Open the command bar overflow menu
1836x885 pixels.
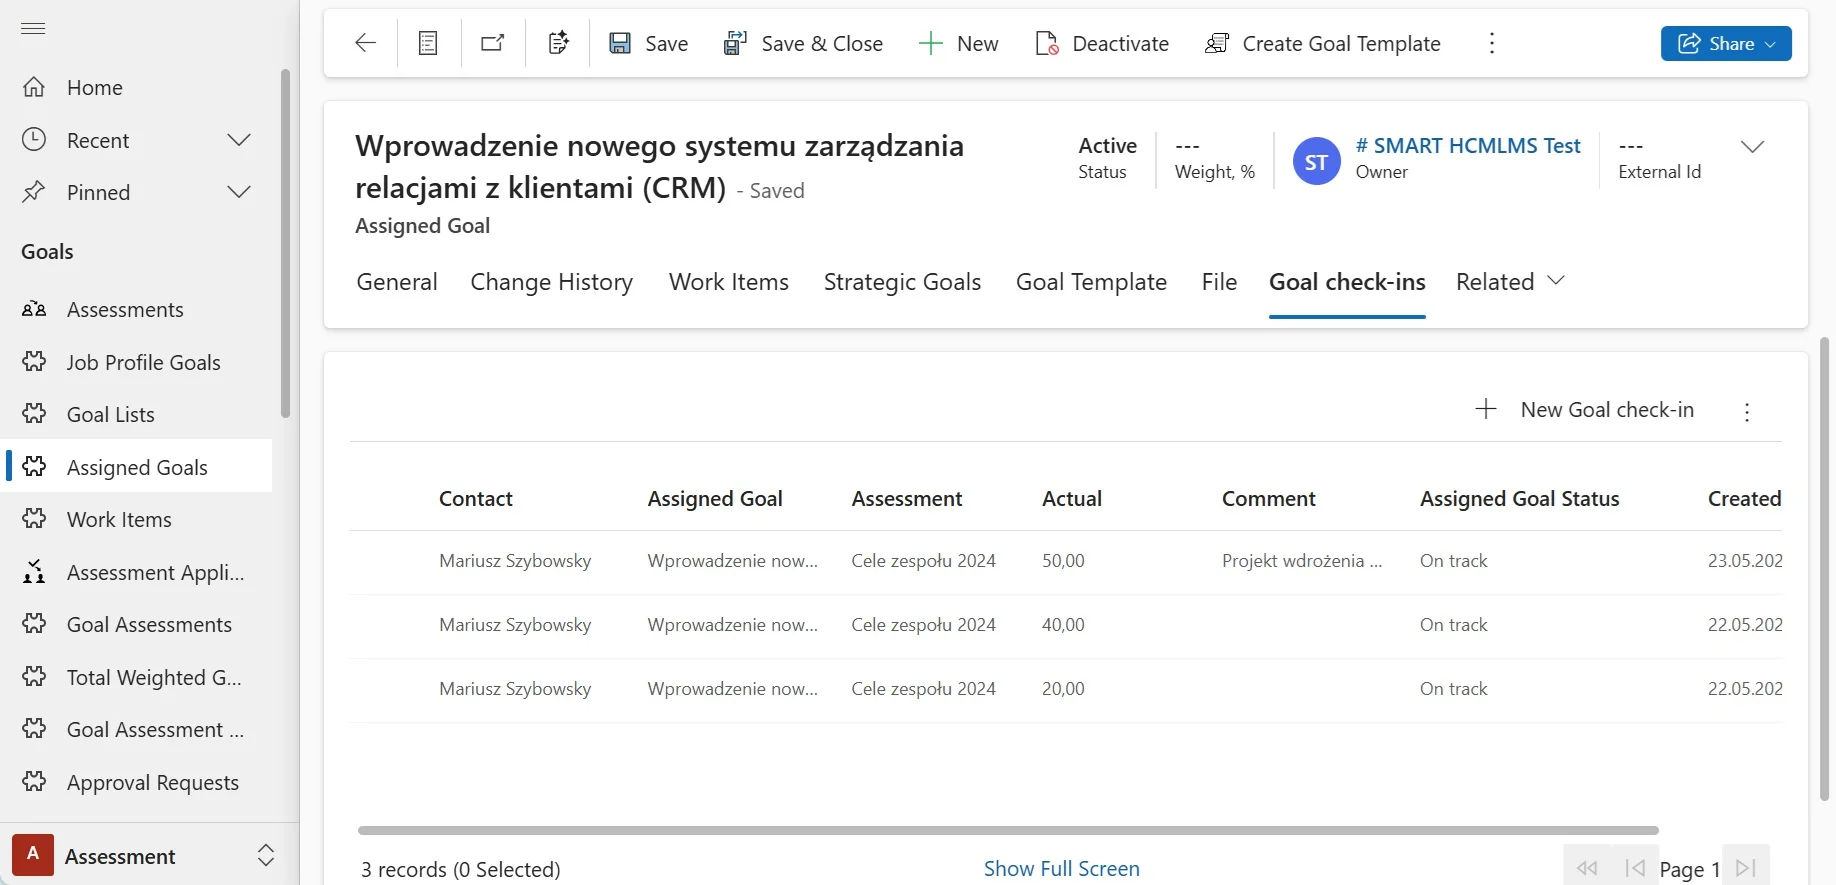click(x=1491, y=43)
